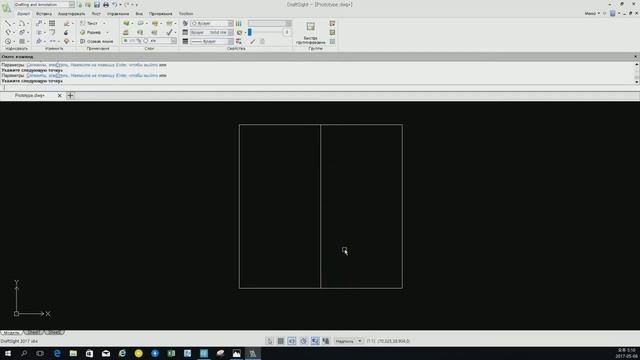This screenshot has height=360, width=640.
Task: Open the Annotate ribbon tab
Action: click(x=71, y=13)
